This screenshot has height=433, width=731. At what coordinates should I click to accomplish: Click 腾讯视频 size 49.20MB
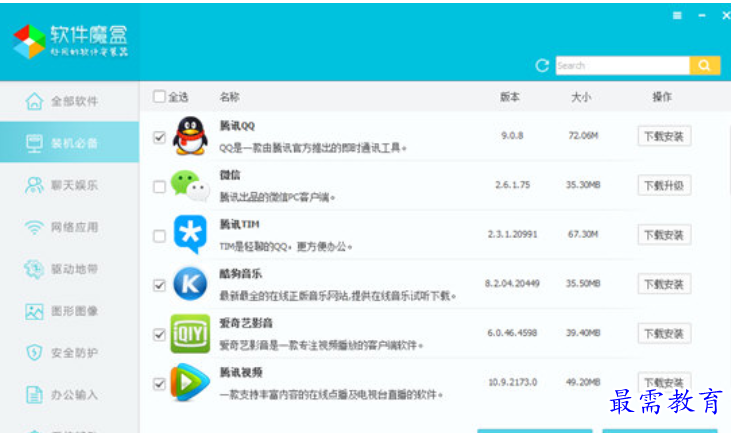point(583,382)
